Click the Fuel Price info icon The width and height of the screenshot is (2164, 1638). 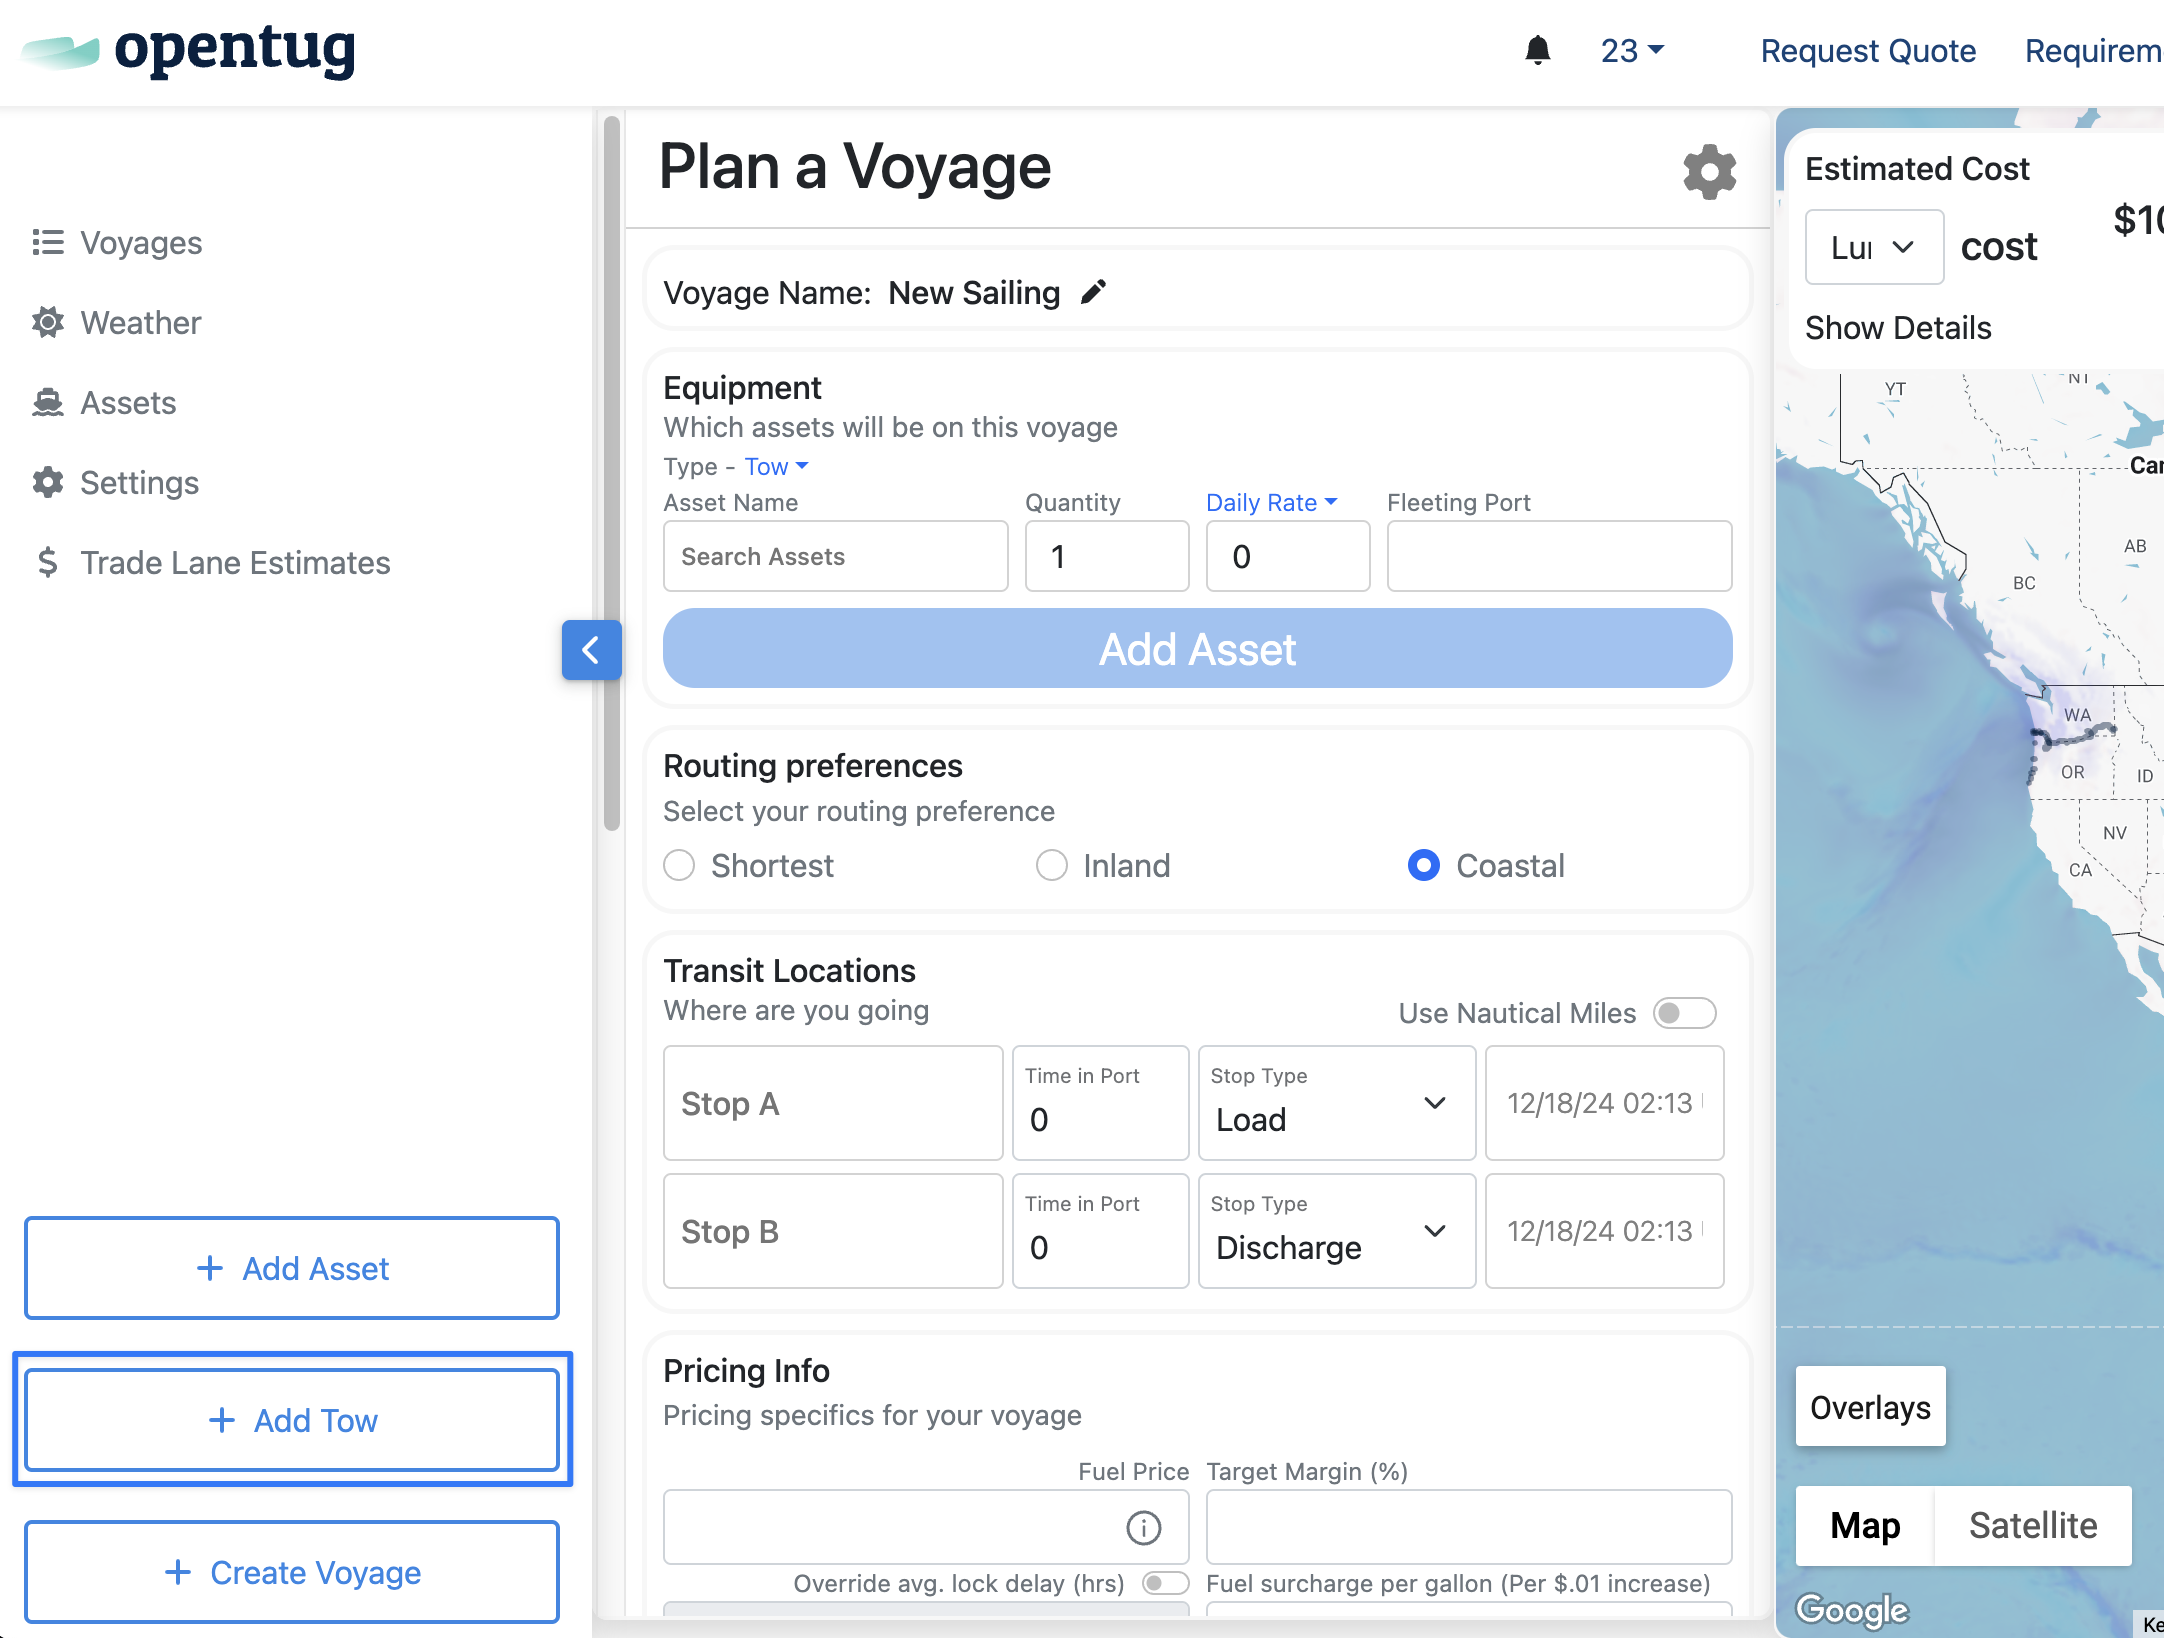point(1143,1527)
